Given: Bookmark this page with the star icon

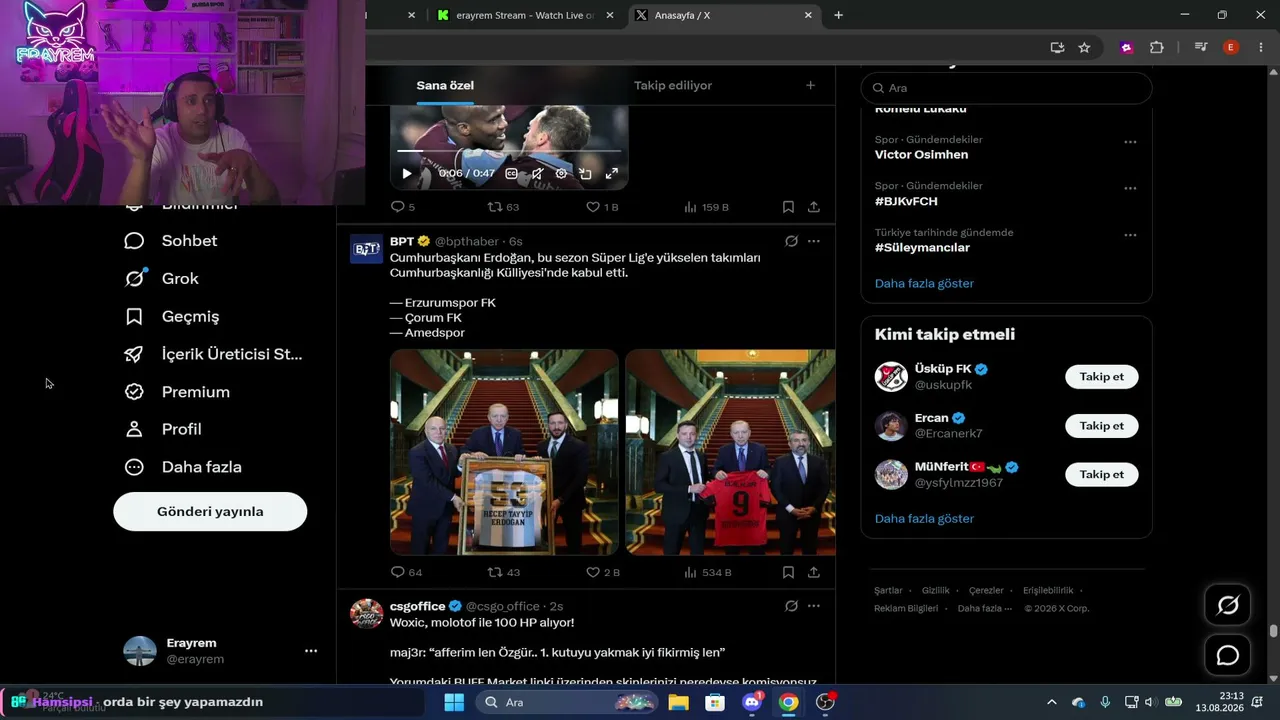Looking at the screenshot, I should coord(1084,47).
